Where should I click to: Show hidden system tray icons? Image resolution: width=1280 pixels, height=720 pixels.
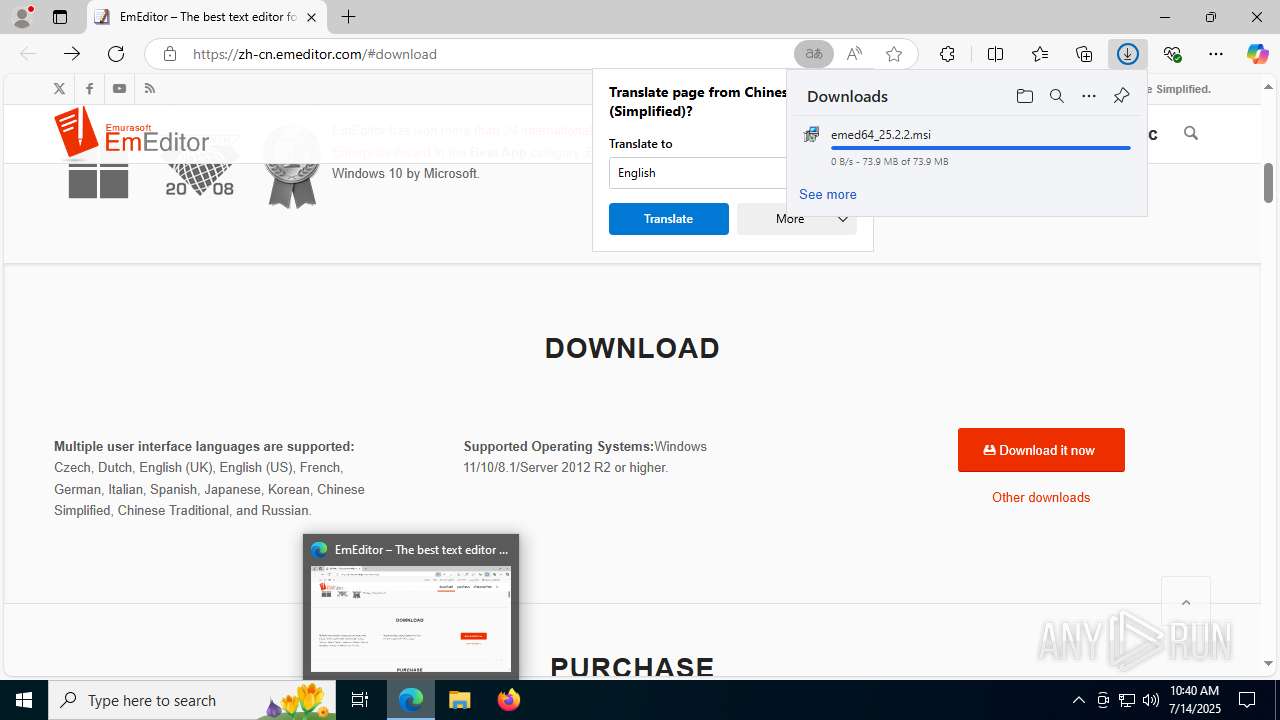1078,700
